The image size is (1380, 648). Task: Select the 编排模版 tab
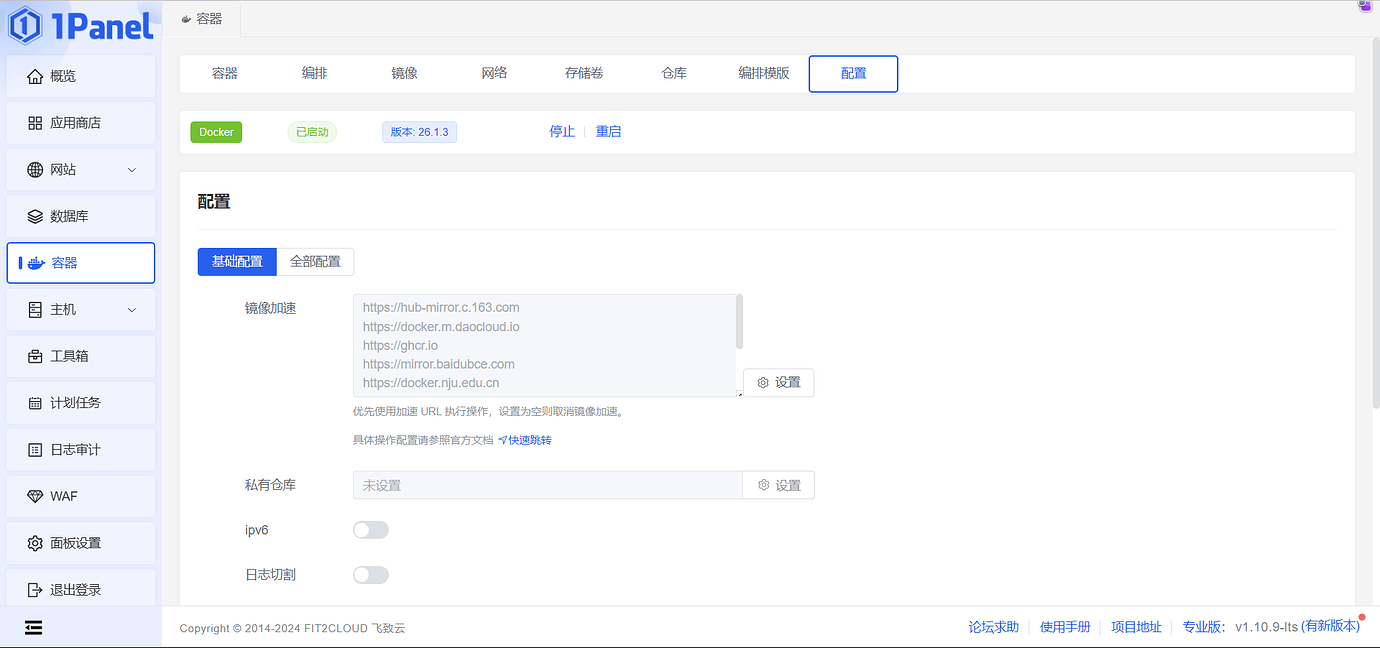pos(764,73)
